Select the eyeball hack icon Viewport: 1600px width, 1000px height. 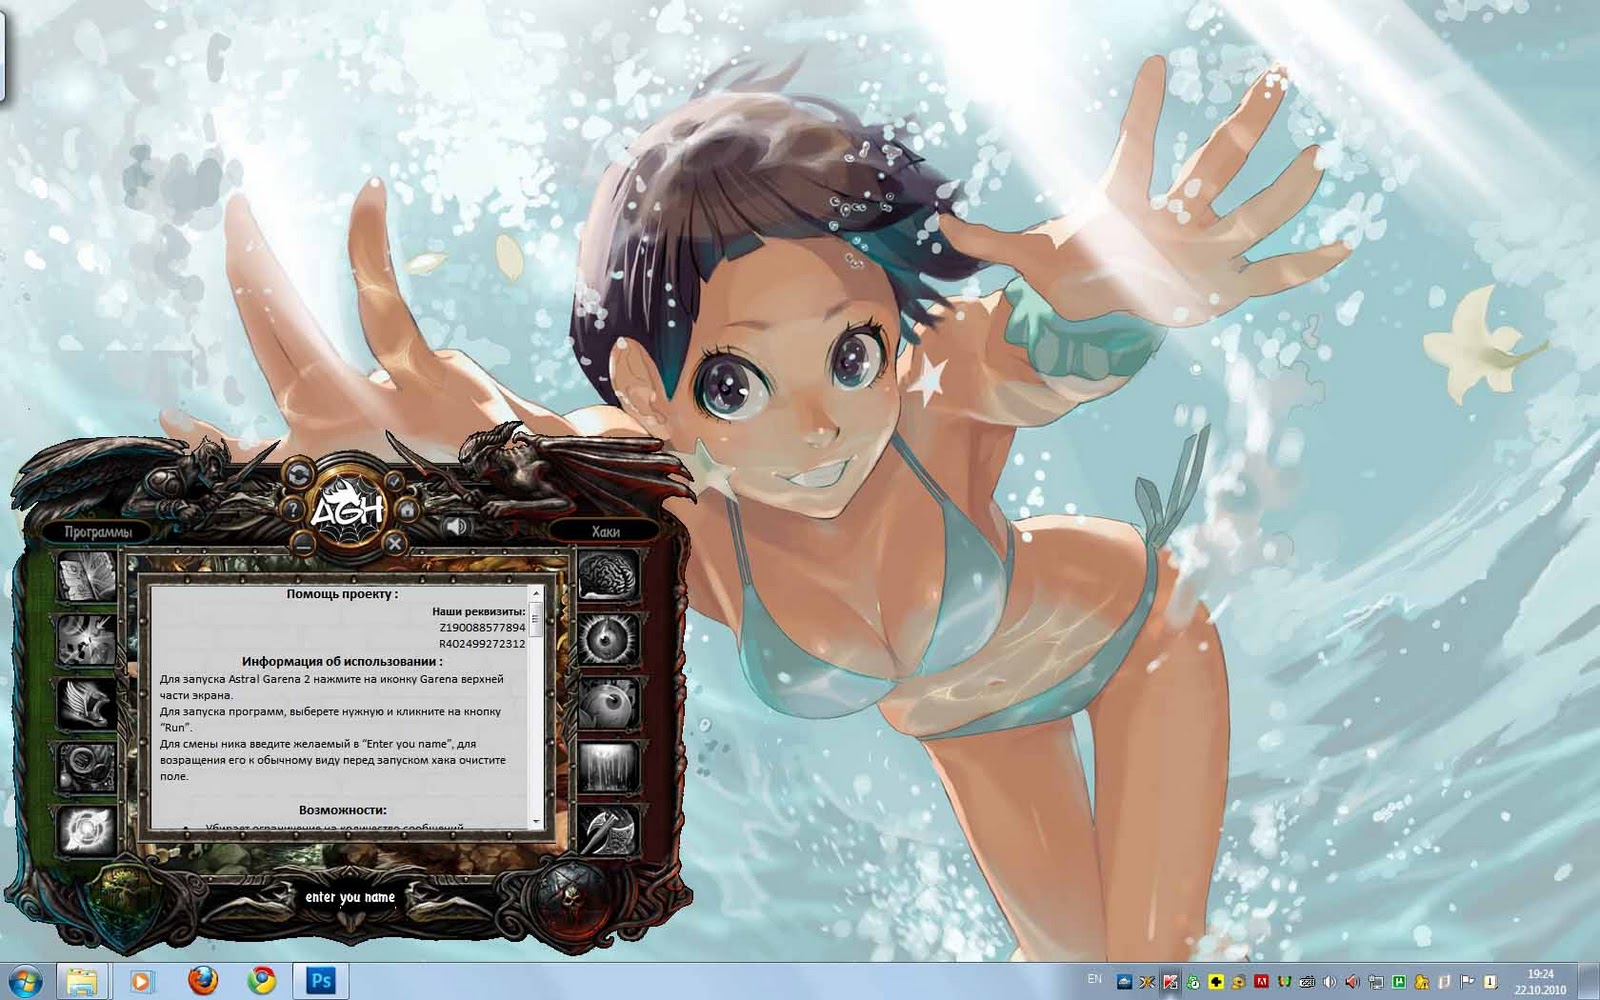pyautogui.click(x=608, y=703)
